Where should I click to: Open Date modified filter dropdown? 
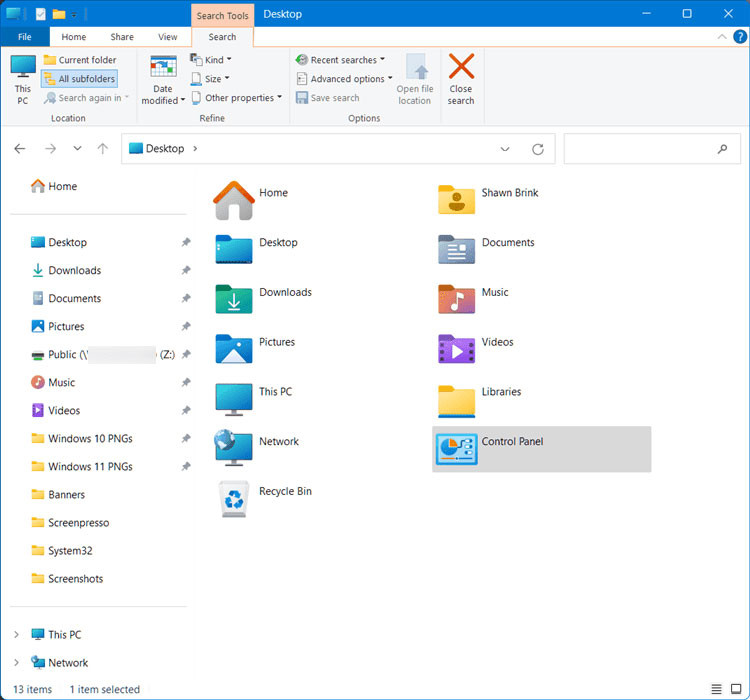pyautogui.click(x=163, y=79)
